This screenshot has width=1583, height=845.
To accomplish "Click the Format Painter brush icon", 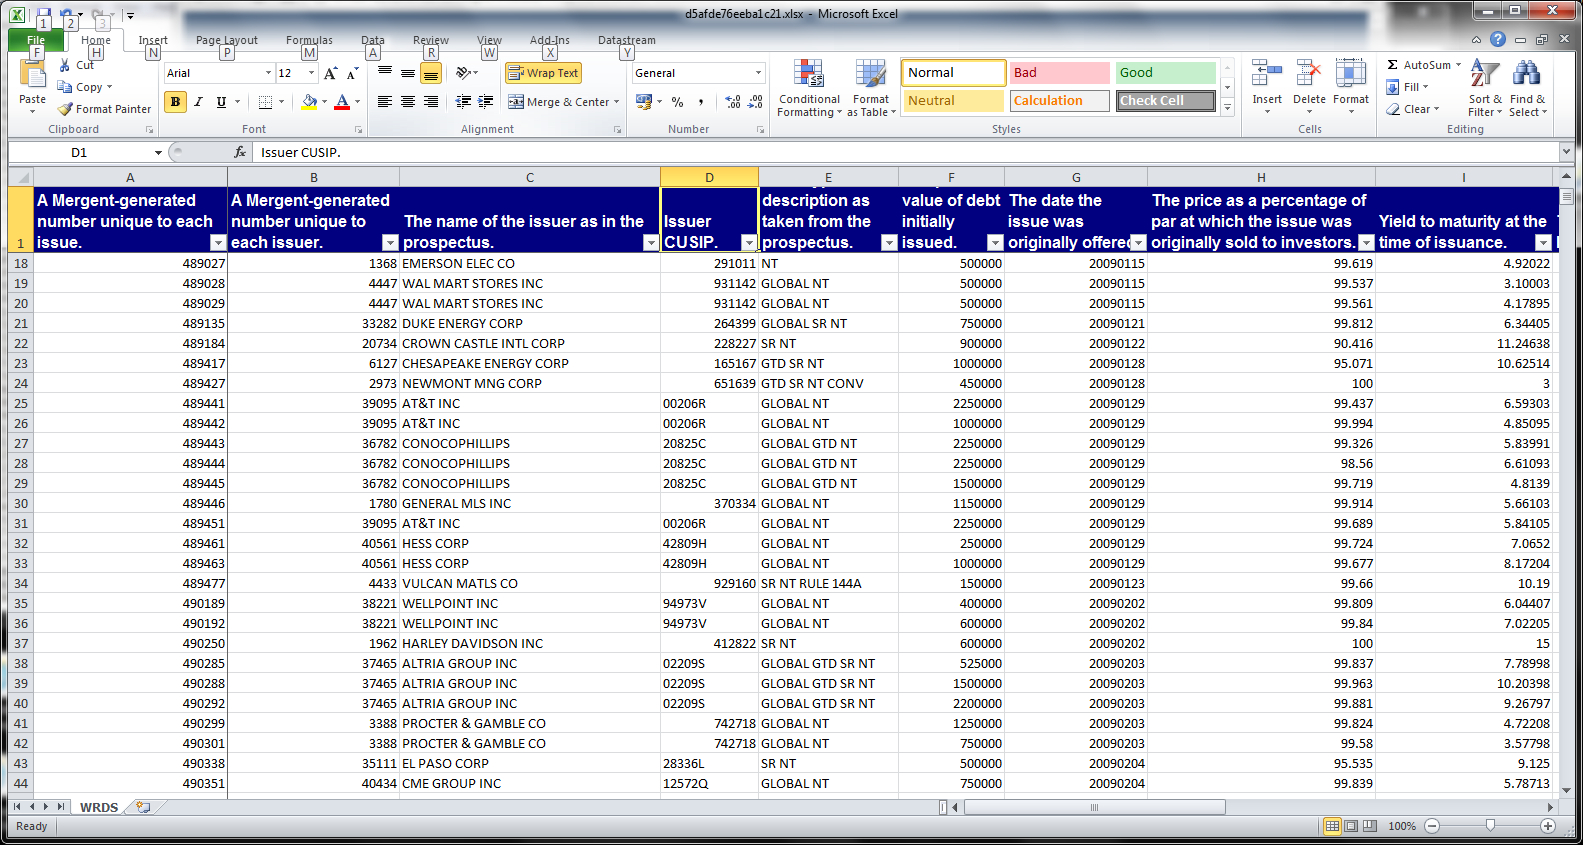I will 65,109.
